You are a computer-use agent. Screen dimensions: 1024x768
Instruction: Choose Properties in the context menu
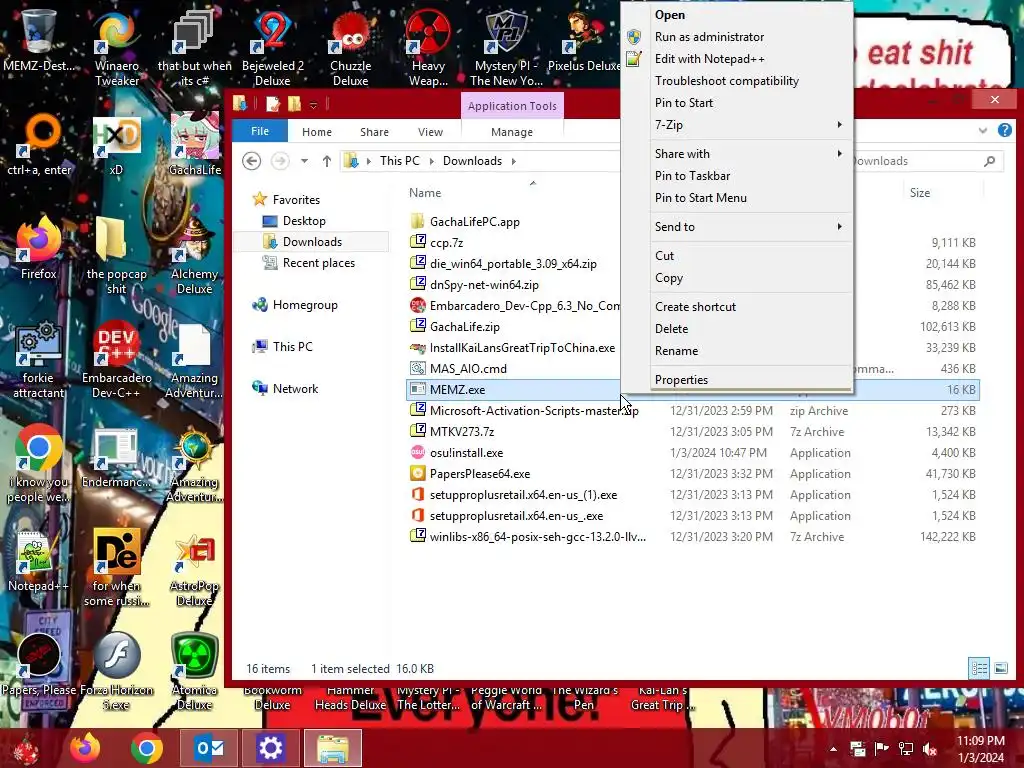(751, 379)
